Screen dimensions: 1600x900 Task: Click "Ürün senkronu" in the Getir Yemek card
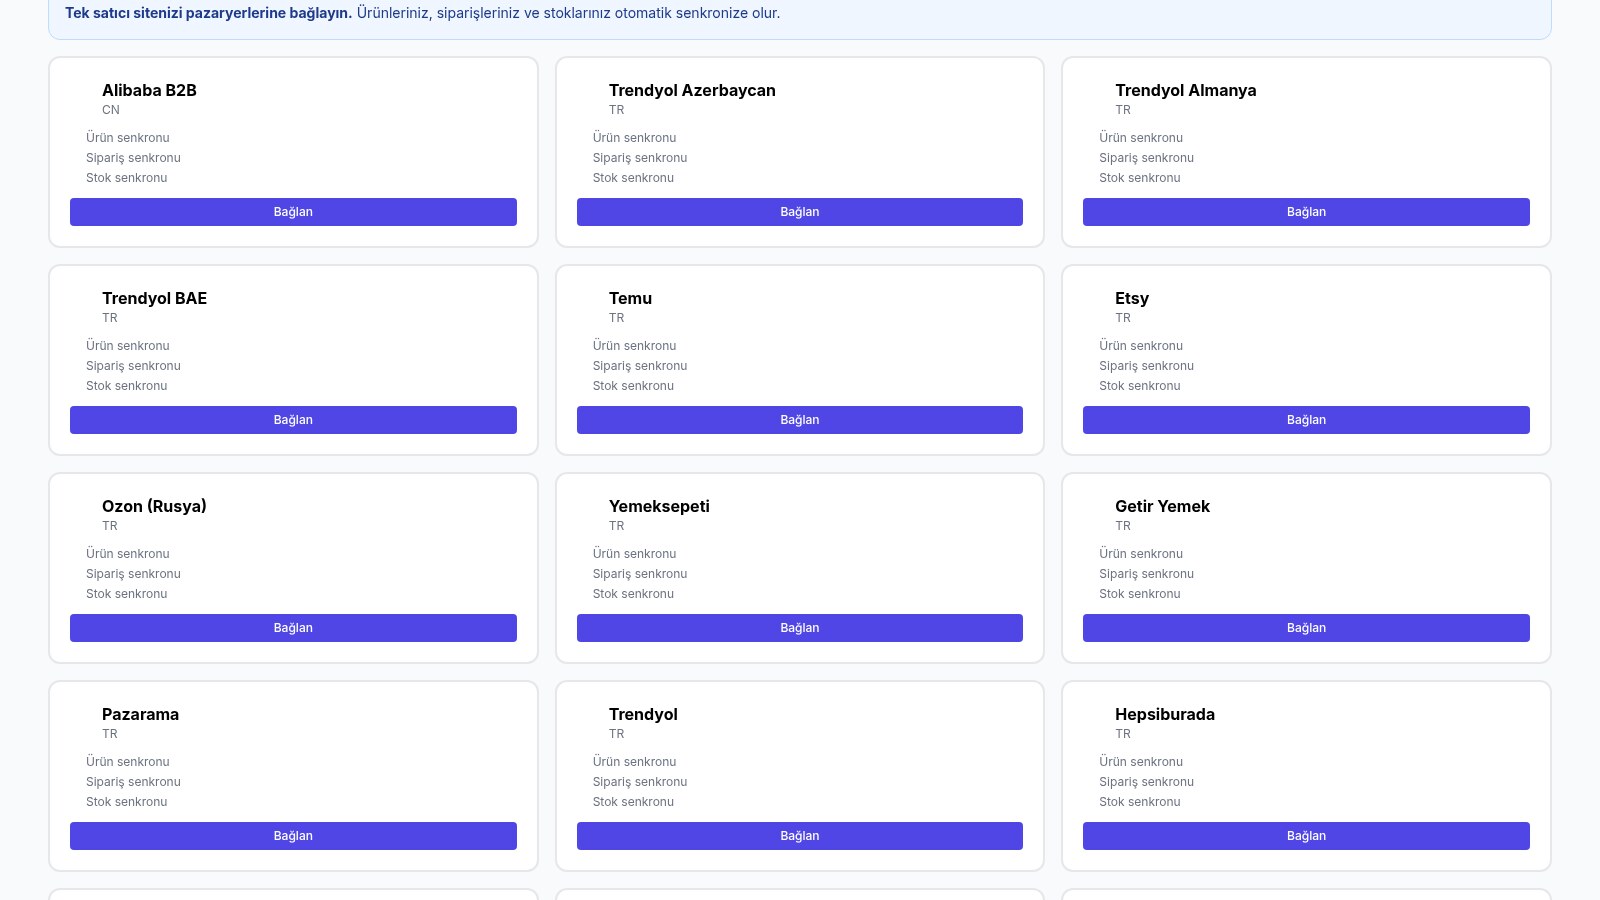click(x=1141, y=554)
